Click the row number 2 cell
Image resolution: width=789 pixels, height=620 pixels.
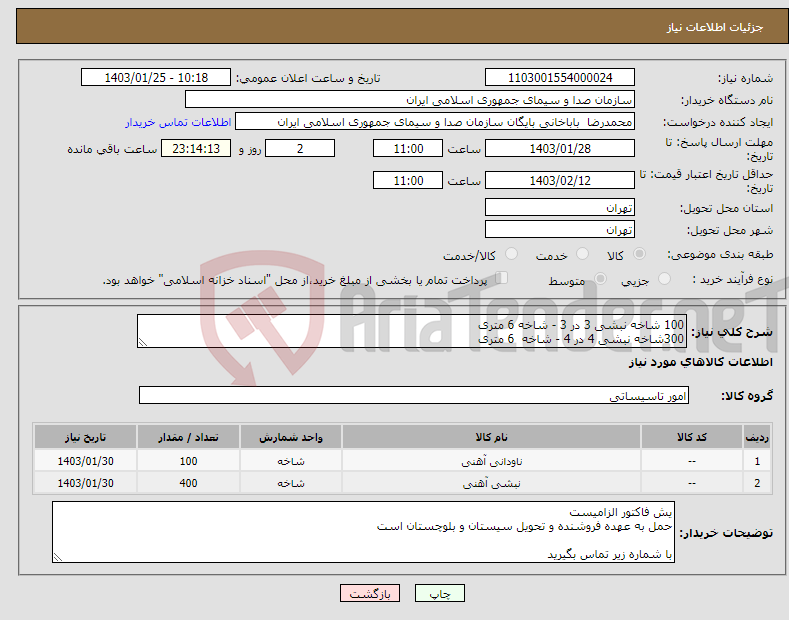pos(757,483)
